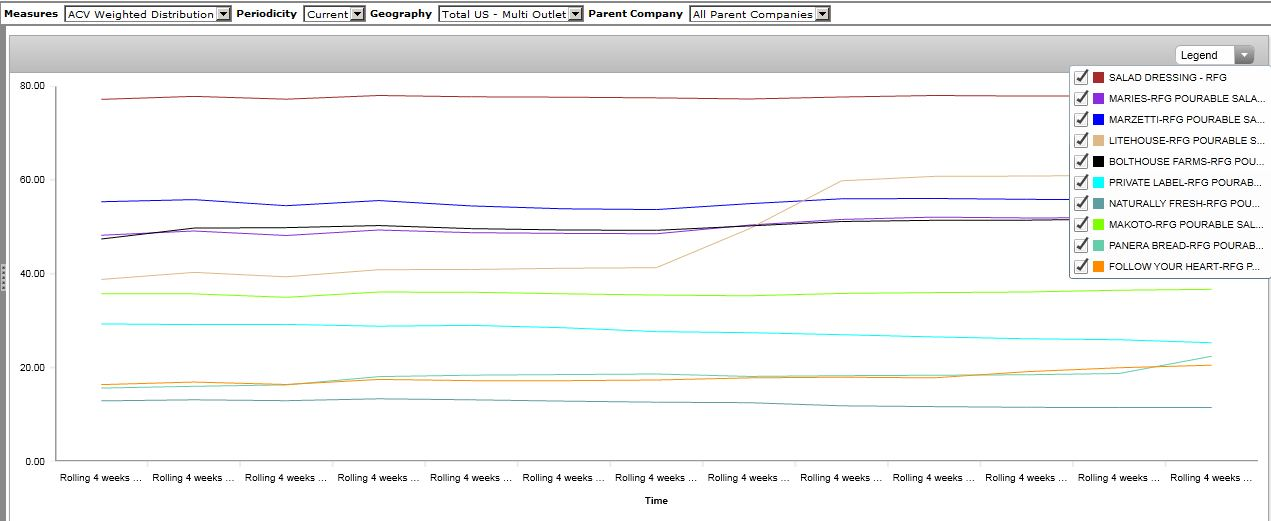Click the cyan PRIVATE LABEL color swatch
The image size is (1271, 521).
(x=1098, y=182)
